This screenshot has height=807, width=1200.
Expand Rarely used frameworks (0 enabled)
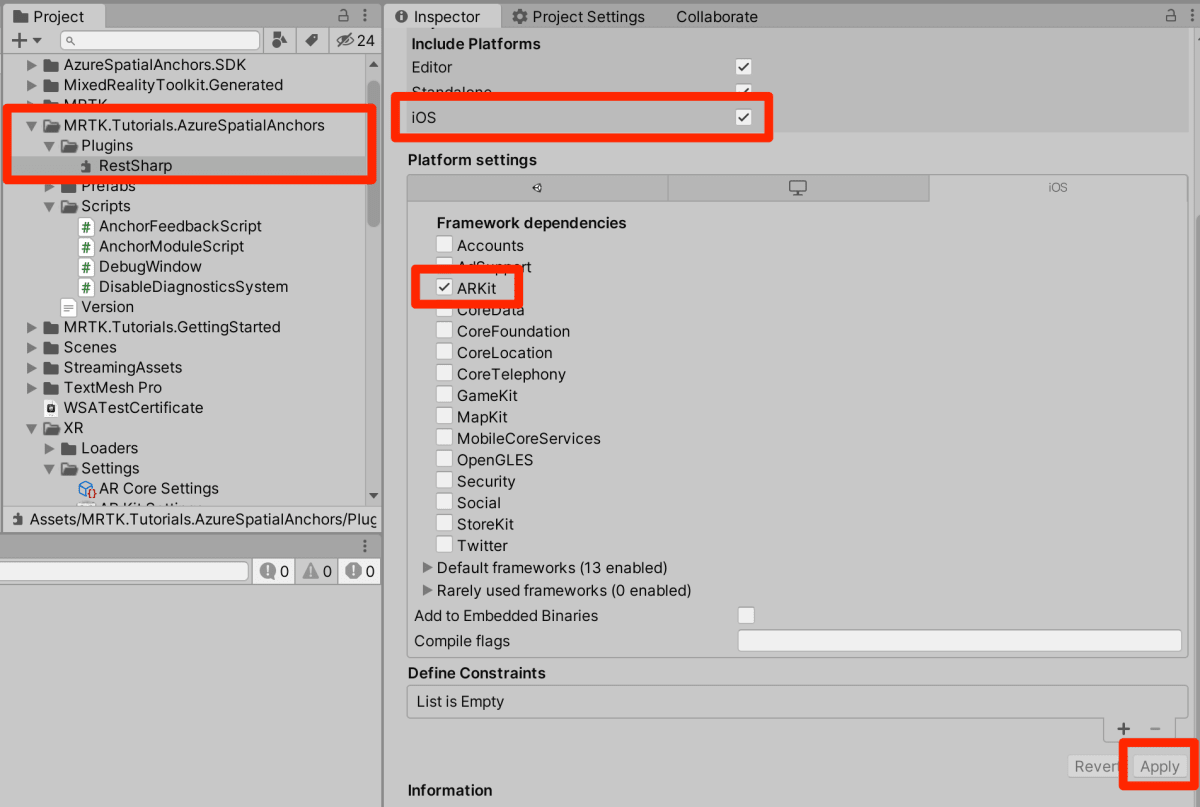tap(428, 590)
